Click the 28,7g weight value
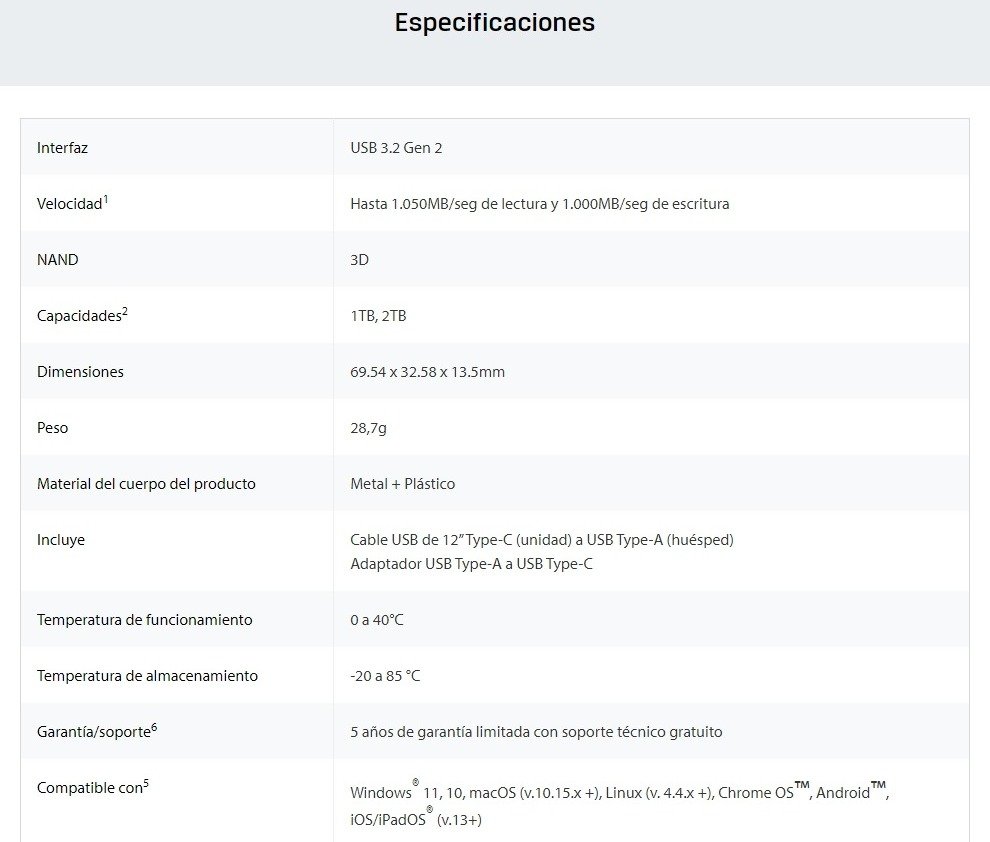 pos(368,428)
